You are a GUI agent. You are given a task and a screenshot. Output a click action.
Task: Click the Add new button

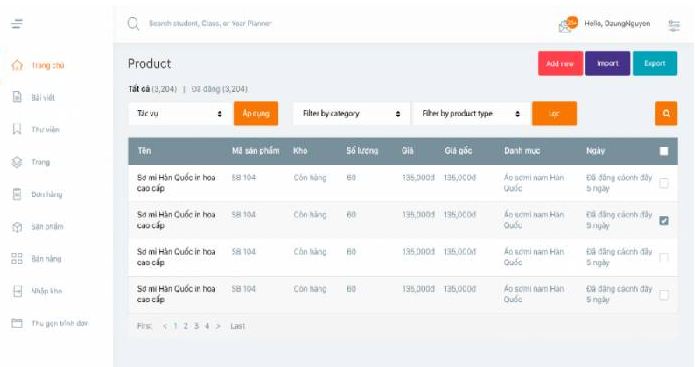click(x=560, y=63)
